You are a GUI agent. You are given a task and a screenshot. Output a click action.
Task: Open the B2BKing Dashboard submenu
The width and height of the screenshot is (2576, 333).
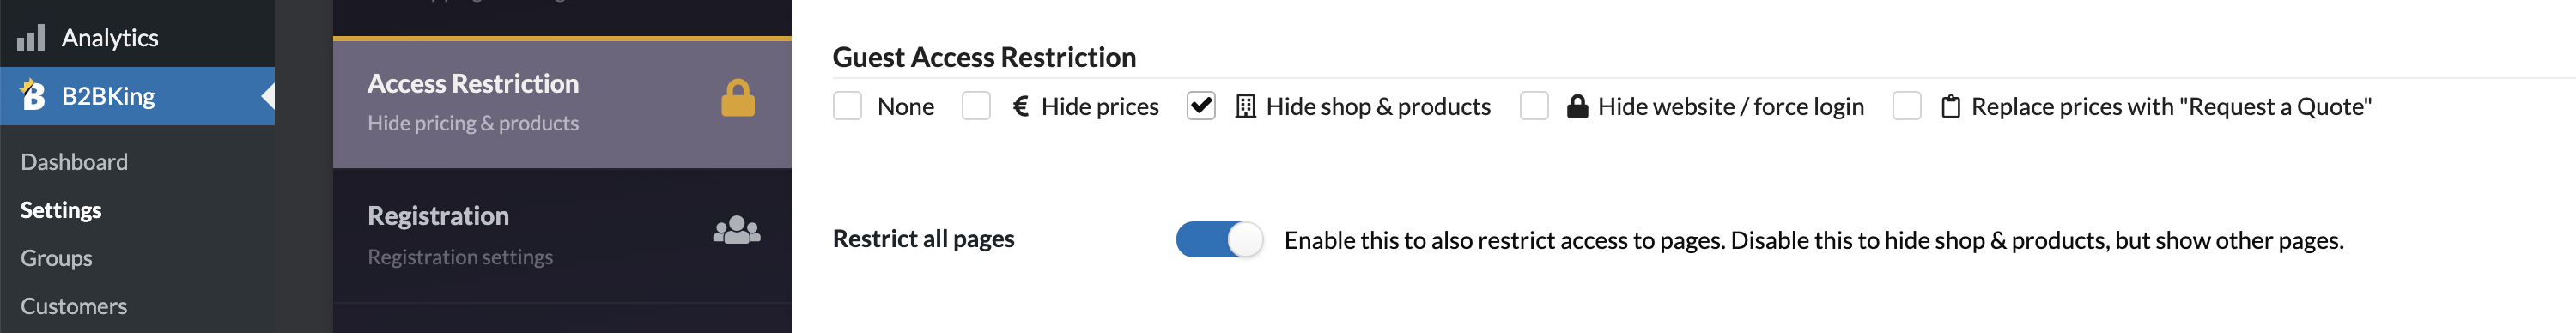coord(74,162)
